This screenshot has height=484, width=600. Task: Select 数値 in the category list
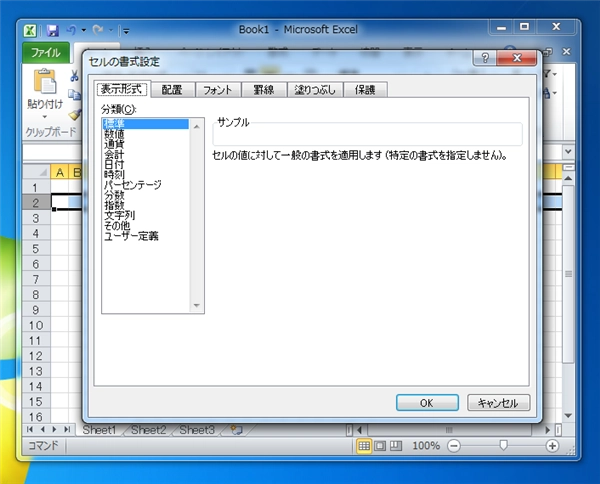click(145, 134)
